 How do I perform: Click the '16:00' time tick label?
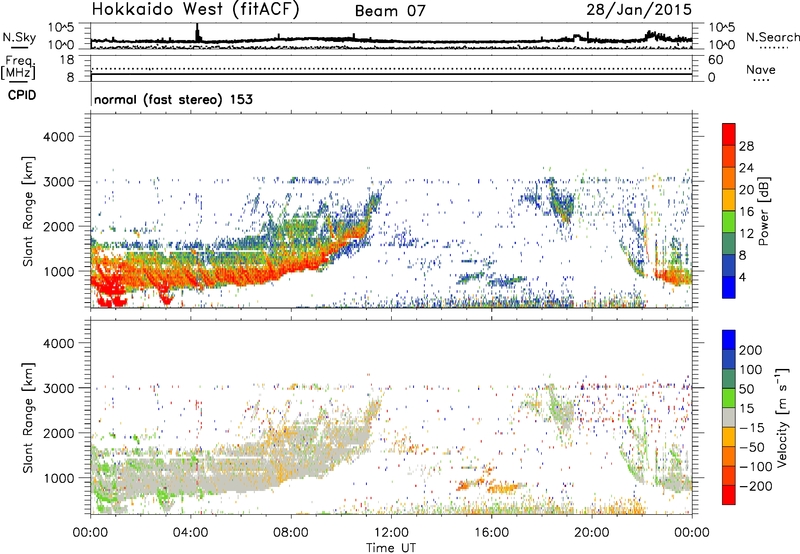click(491, 533)
